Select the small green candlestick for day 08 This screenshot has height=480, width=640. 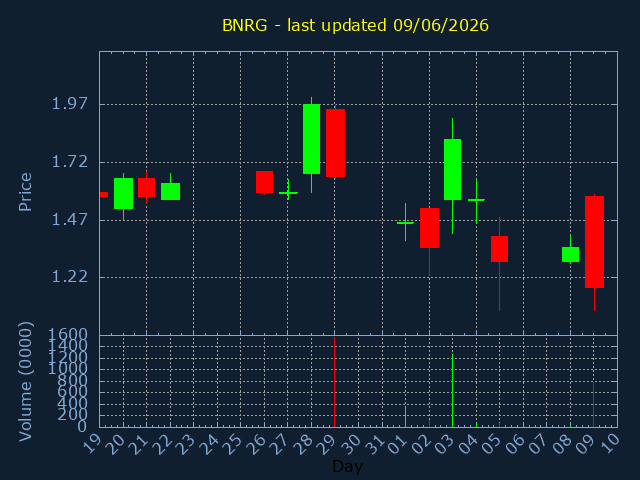point(571,254)
